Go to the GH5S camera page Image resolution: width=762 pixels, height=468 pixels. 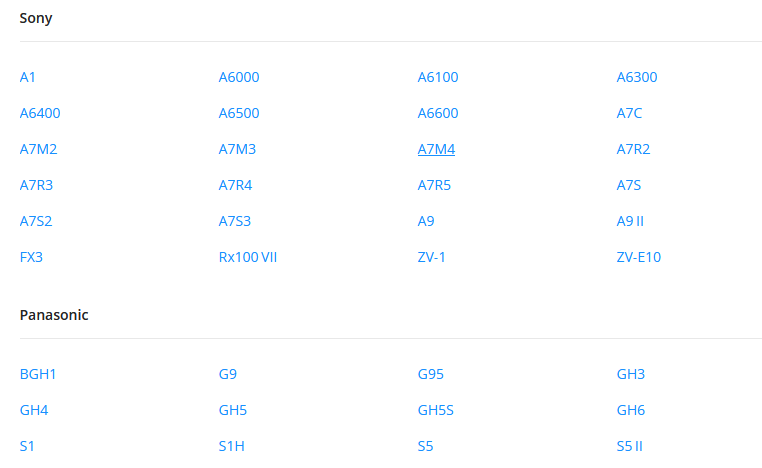[435, 410]
